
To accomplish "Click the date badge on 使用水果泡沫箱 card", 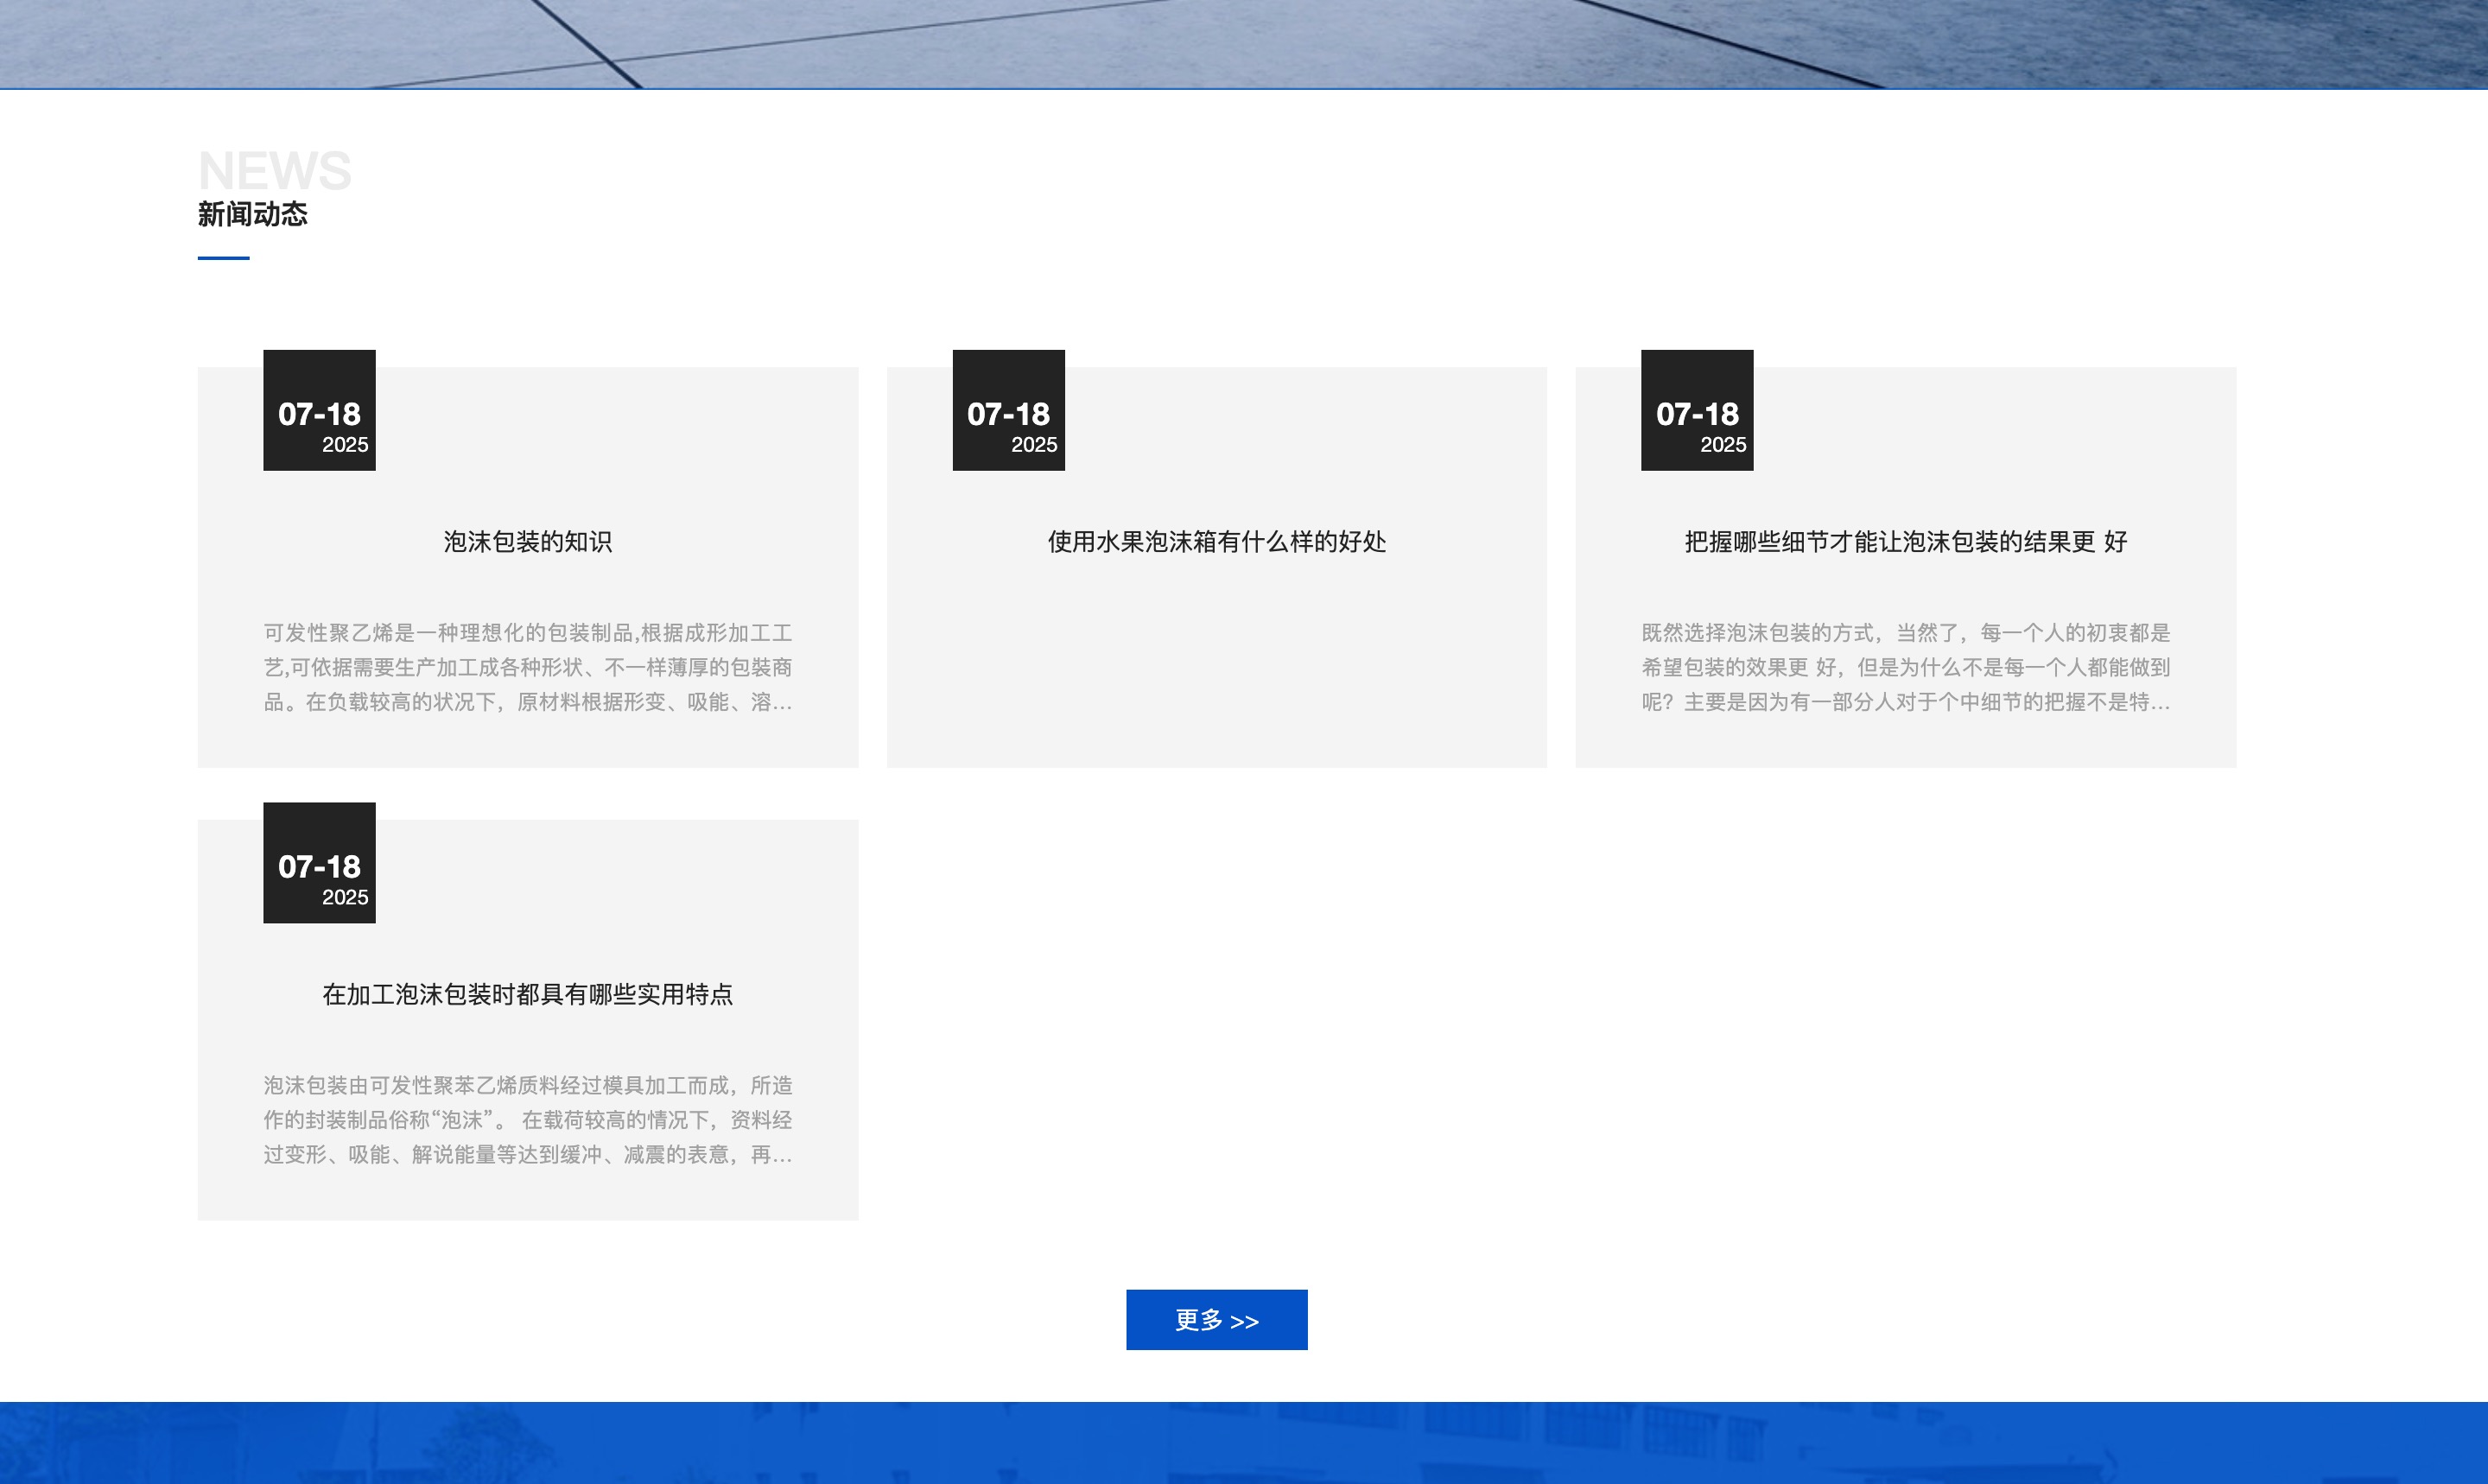I will point(1008,412).
